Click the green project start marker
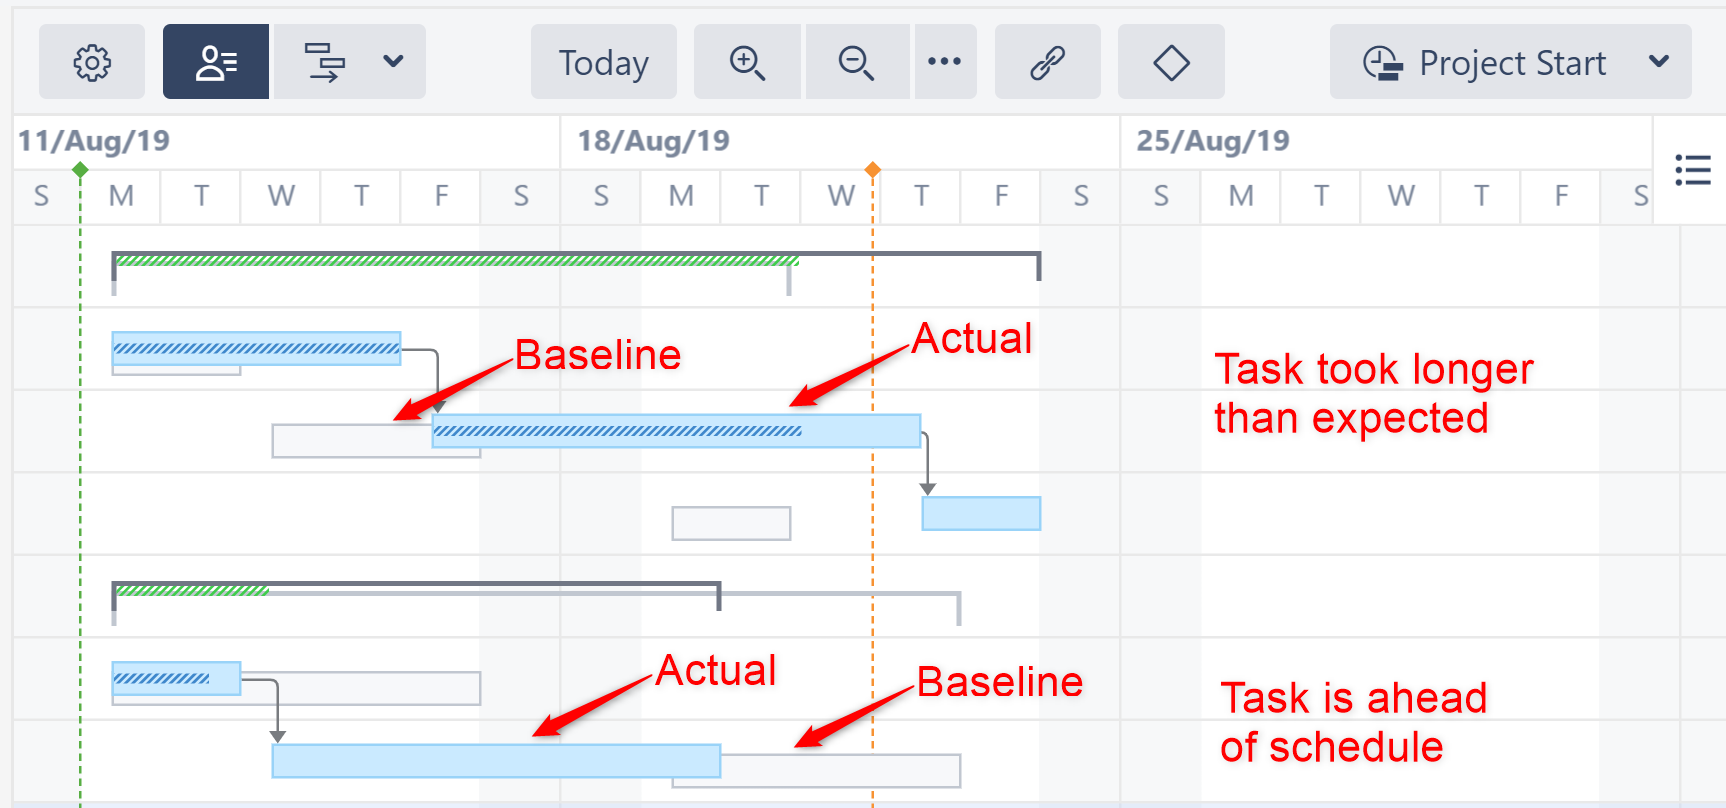 click(81, 170)
